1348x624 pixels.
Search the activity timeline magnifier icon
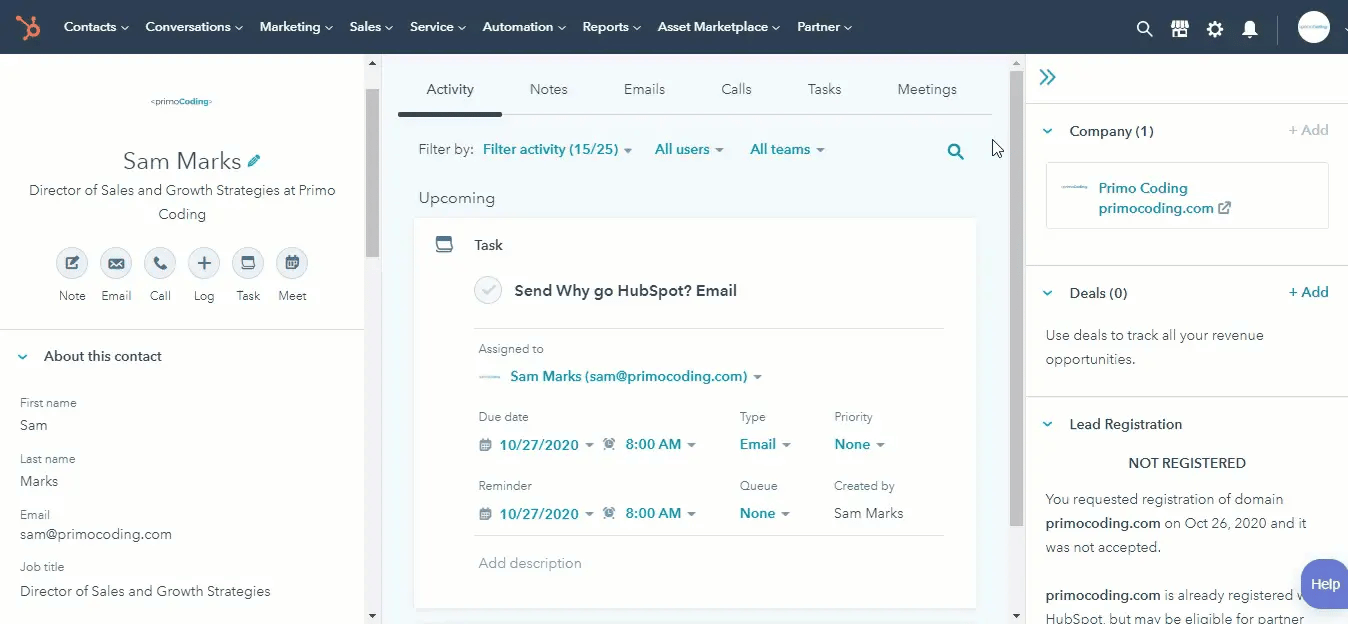956,152
